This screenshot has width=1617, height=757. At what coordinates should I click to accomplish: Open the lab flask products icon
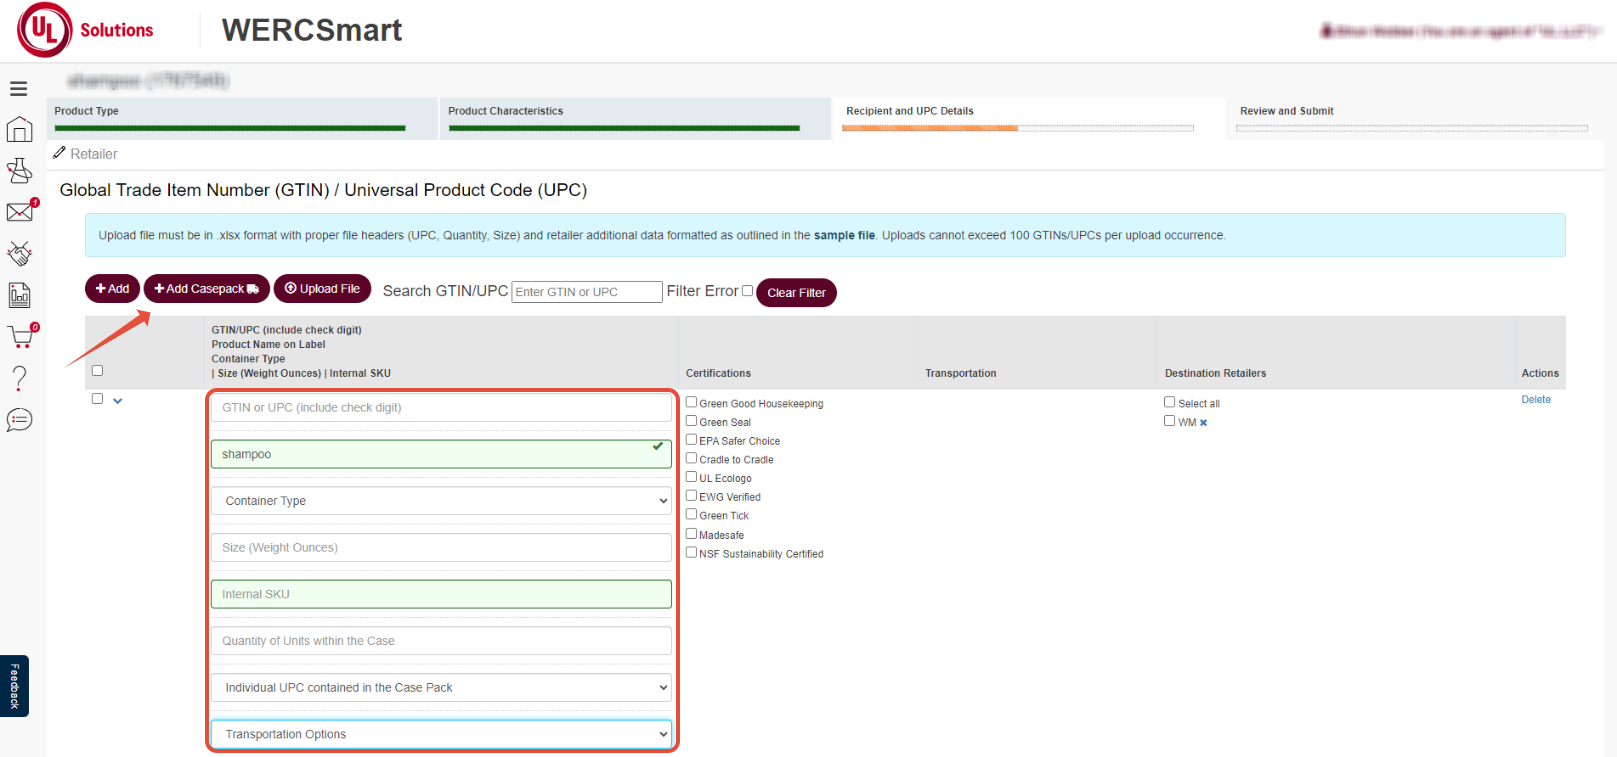pyautogui.click(x=19, y=171)
